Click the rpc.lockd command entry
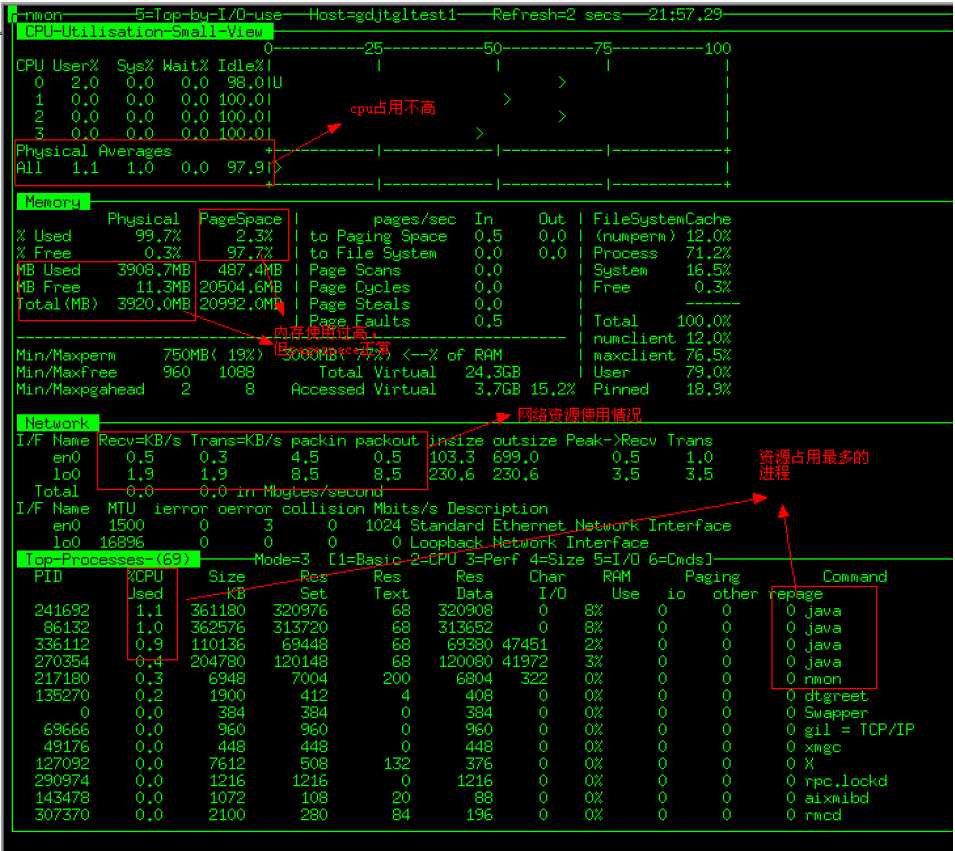Viewport: 955px width, 851px height. 846,781
